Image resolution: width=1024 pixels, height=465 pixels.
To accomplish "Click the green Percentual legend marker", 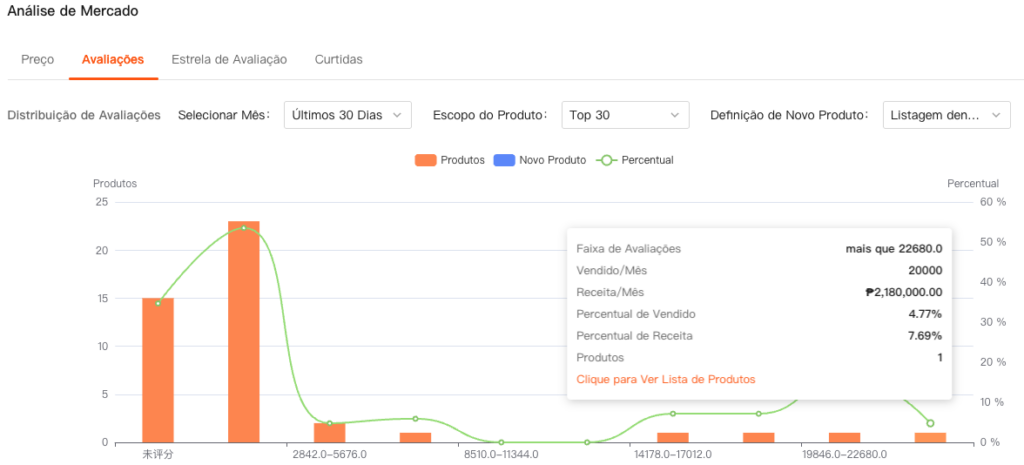I will click(x=605, y=160).
